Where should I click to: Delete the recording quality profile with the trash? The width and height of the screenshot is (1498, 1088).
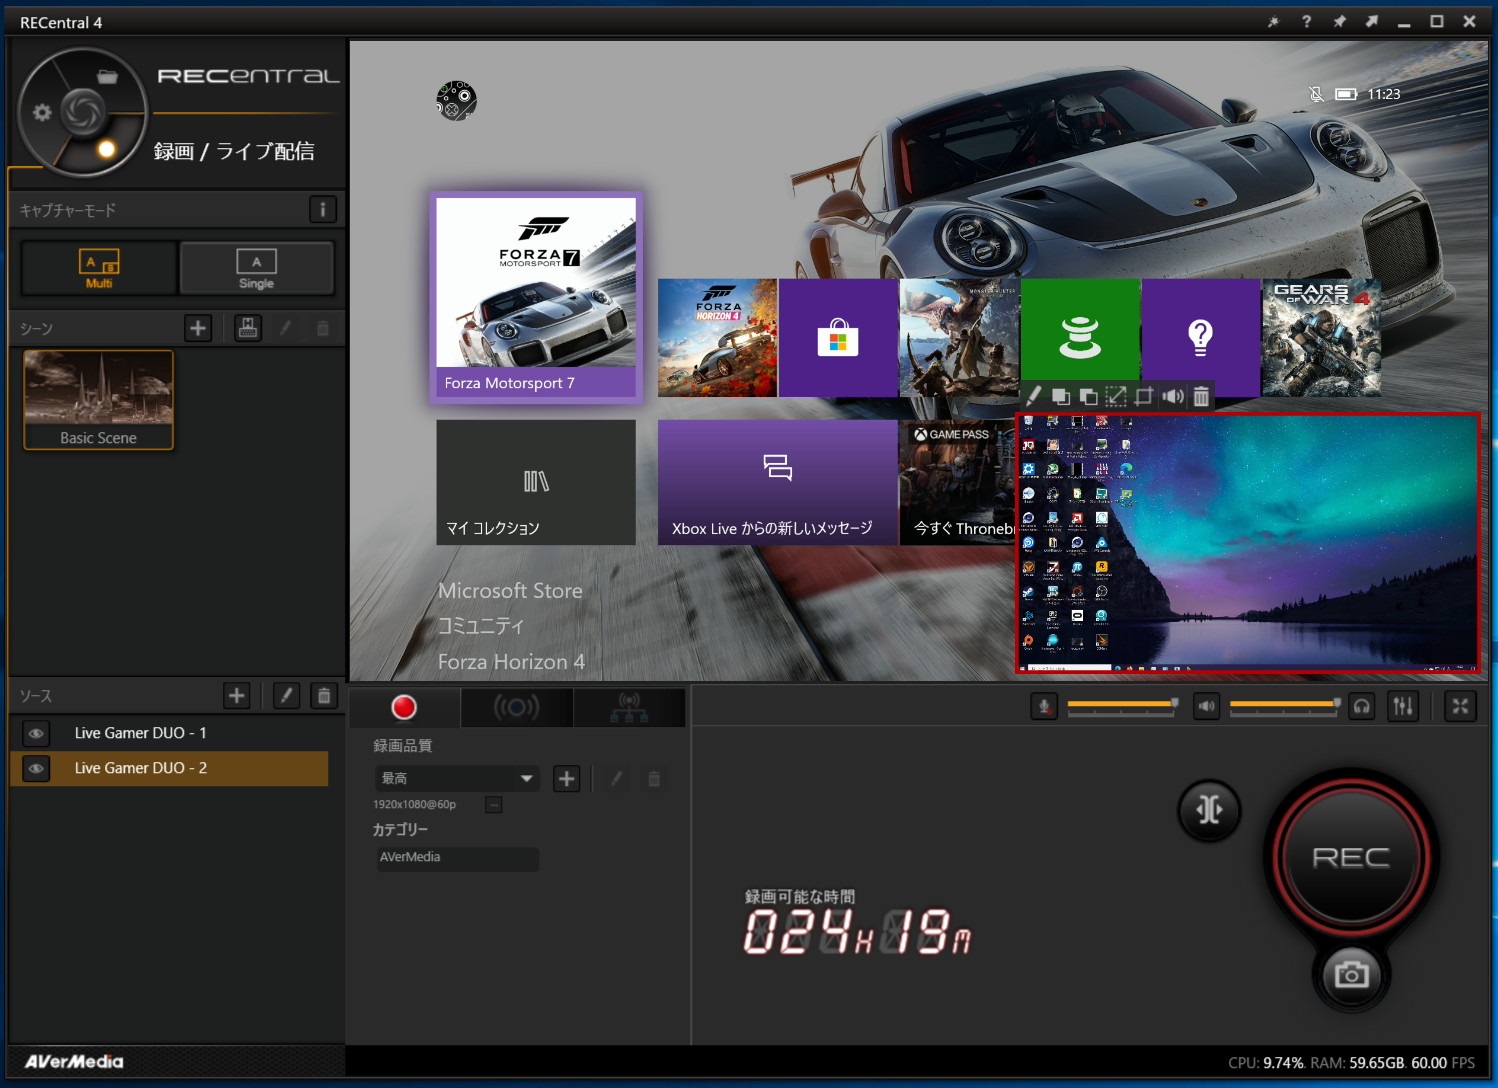pyautogui.click(x=654, y=778)
